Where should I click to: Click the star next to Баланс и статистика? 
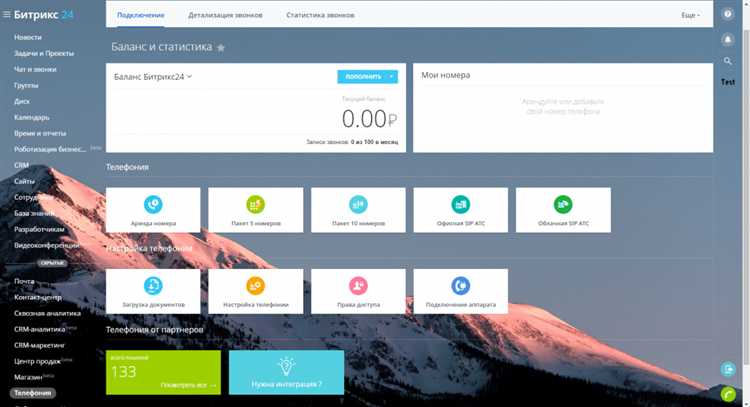pyautogui.click(x=221, y=47)
